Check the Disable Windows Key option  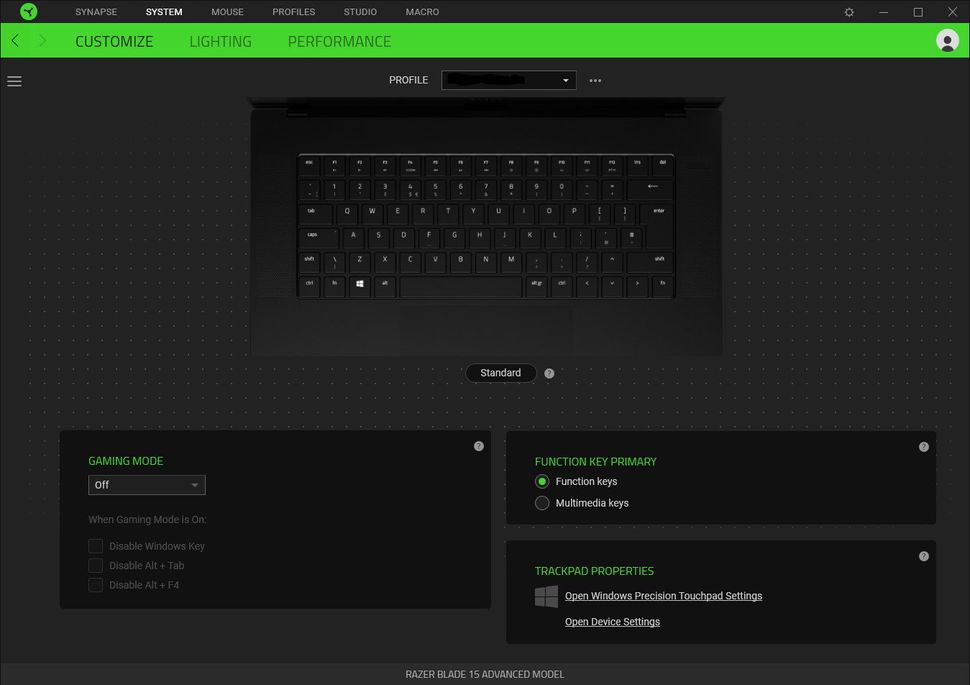pos(96,546)
